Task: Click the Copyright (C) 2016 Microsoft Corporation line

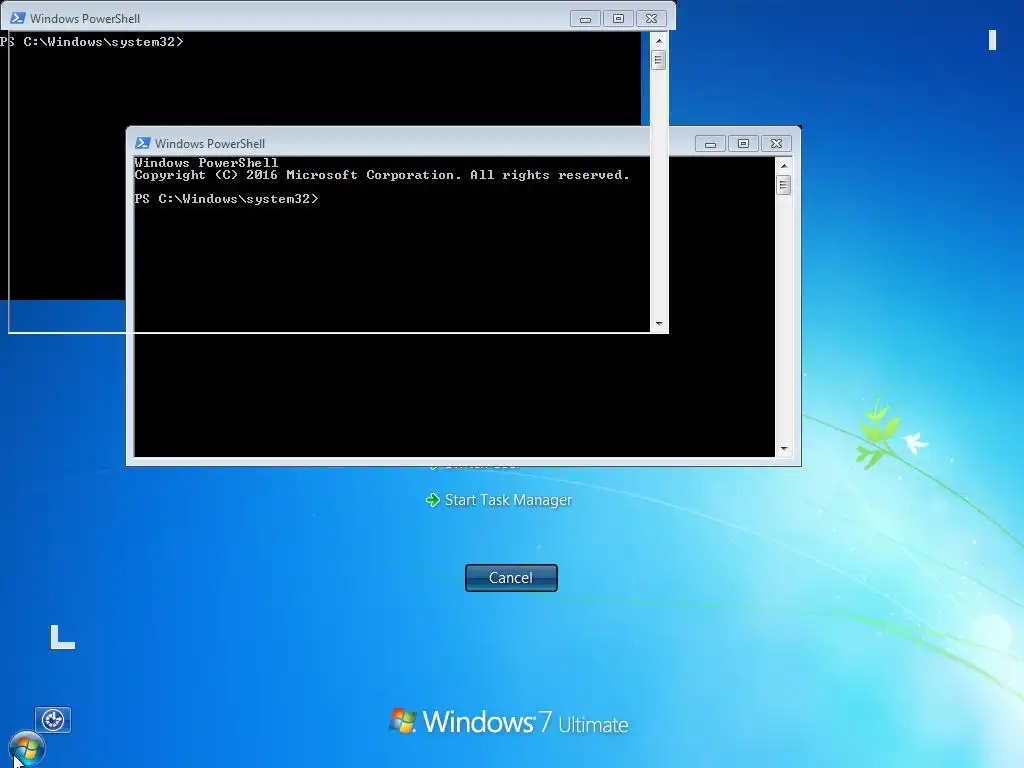Action: click(382, 175)
